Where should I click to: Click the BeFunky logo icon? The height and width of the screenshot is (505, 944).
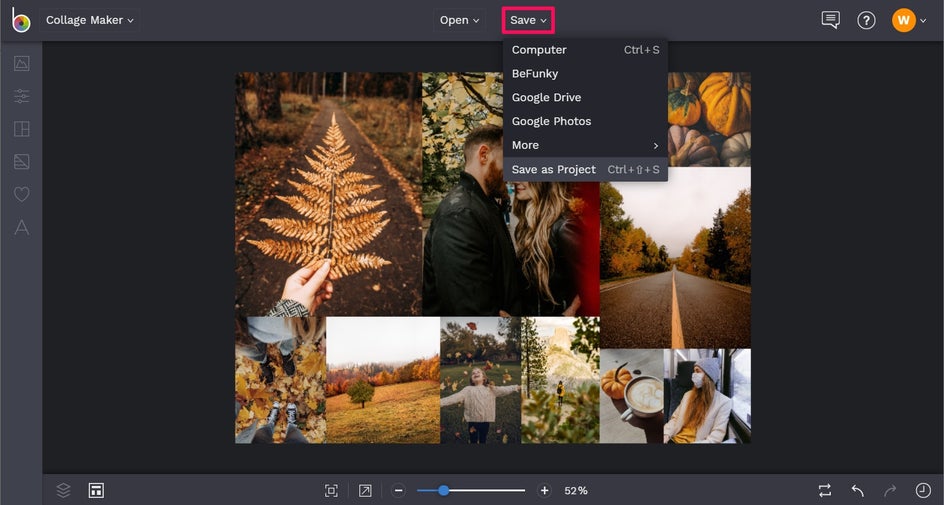pyautogui.click(x=20, y=20)
